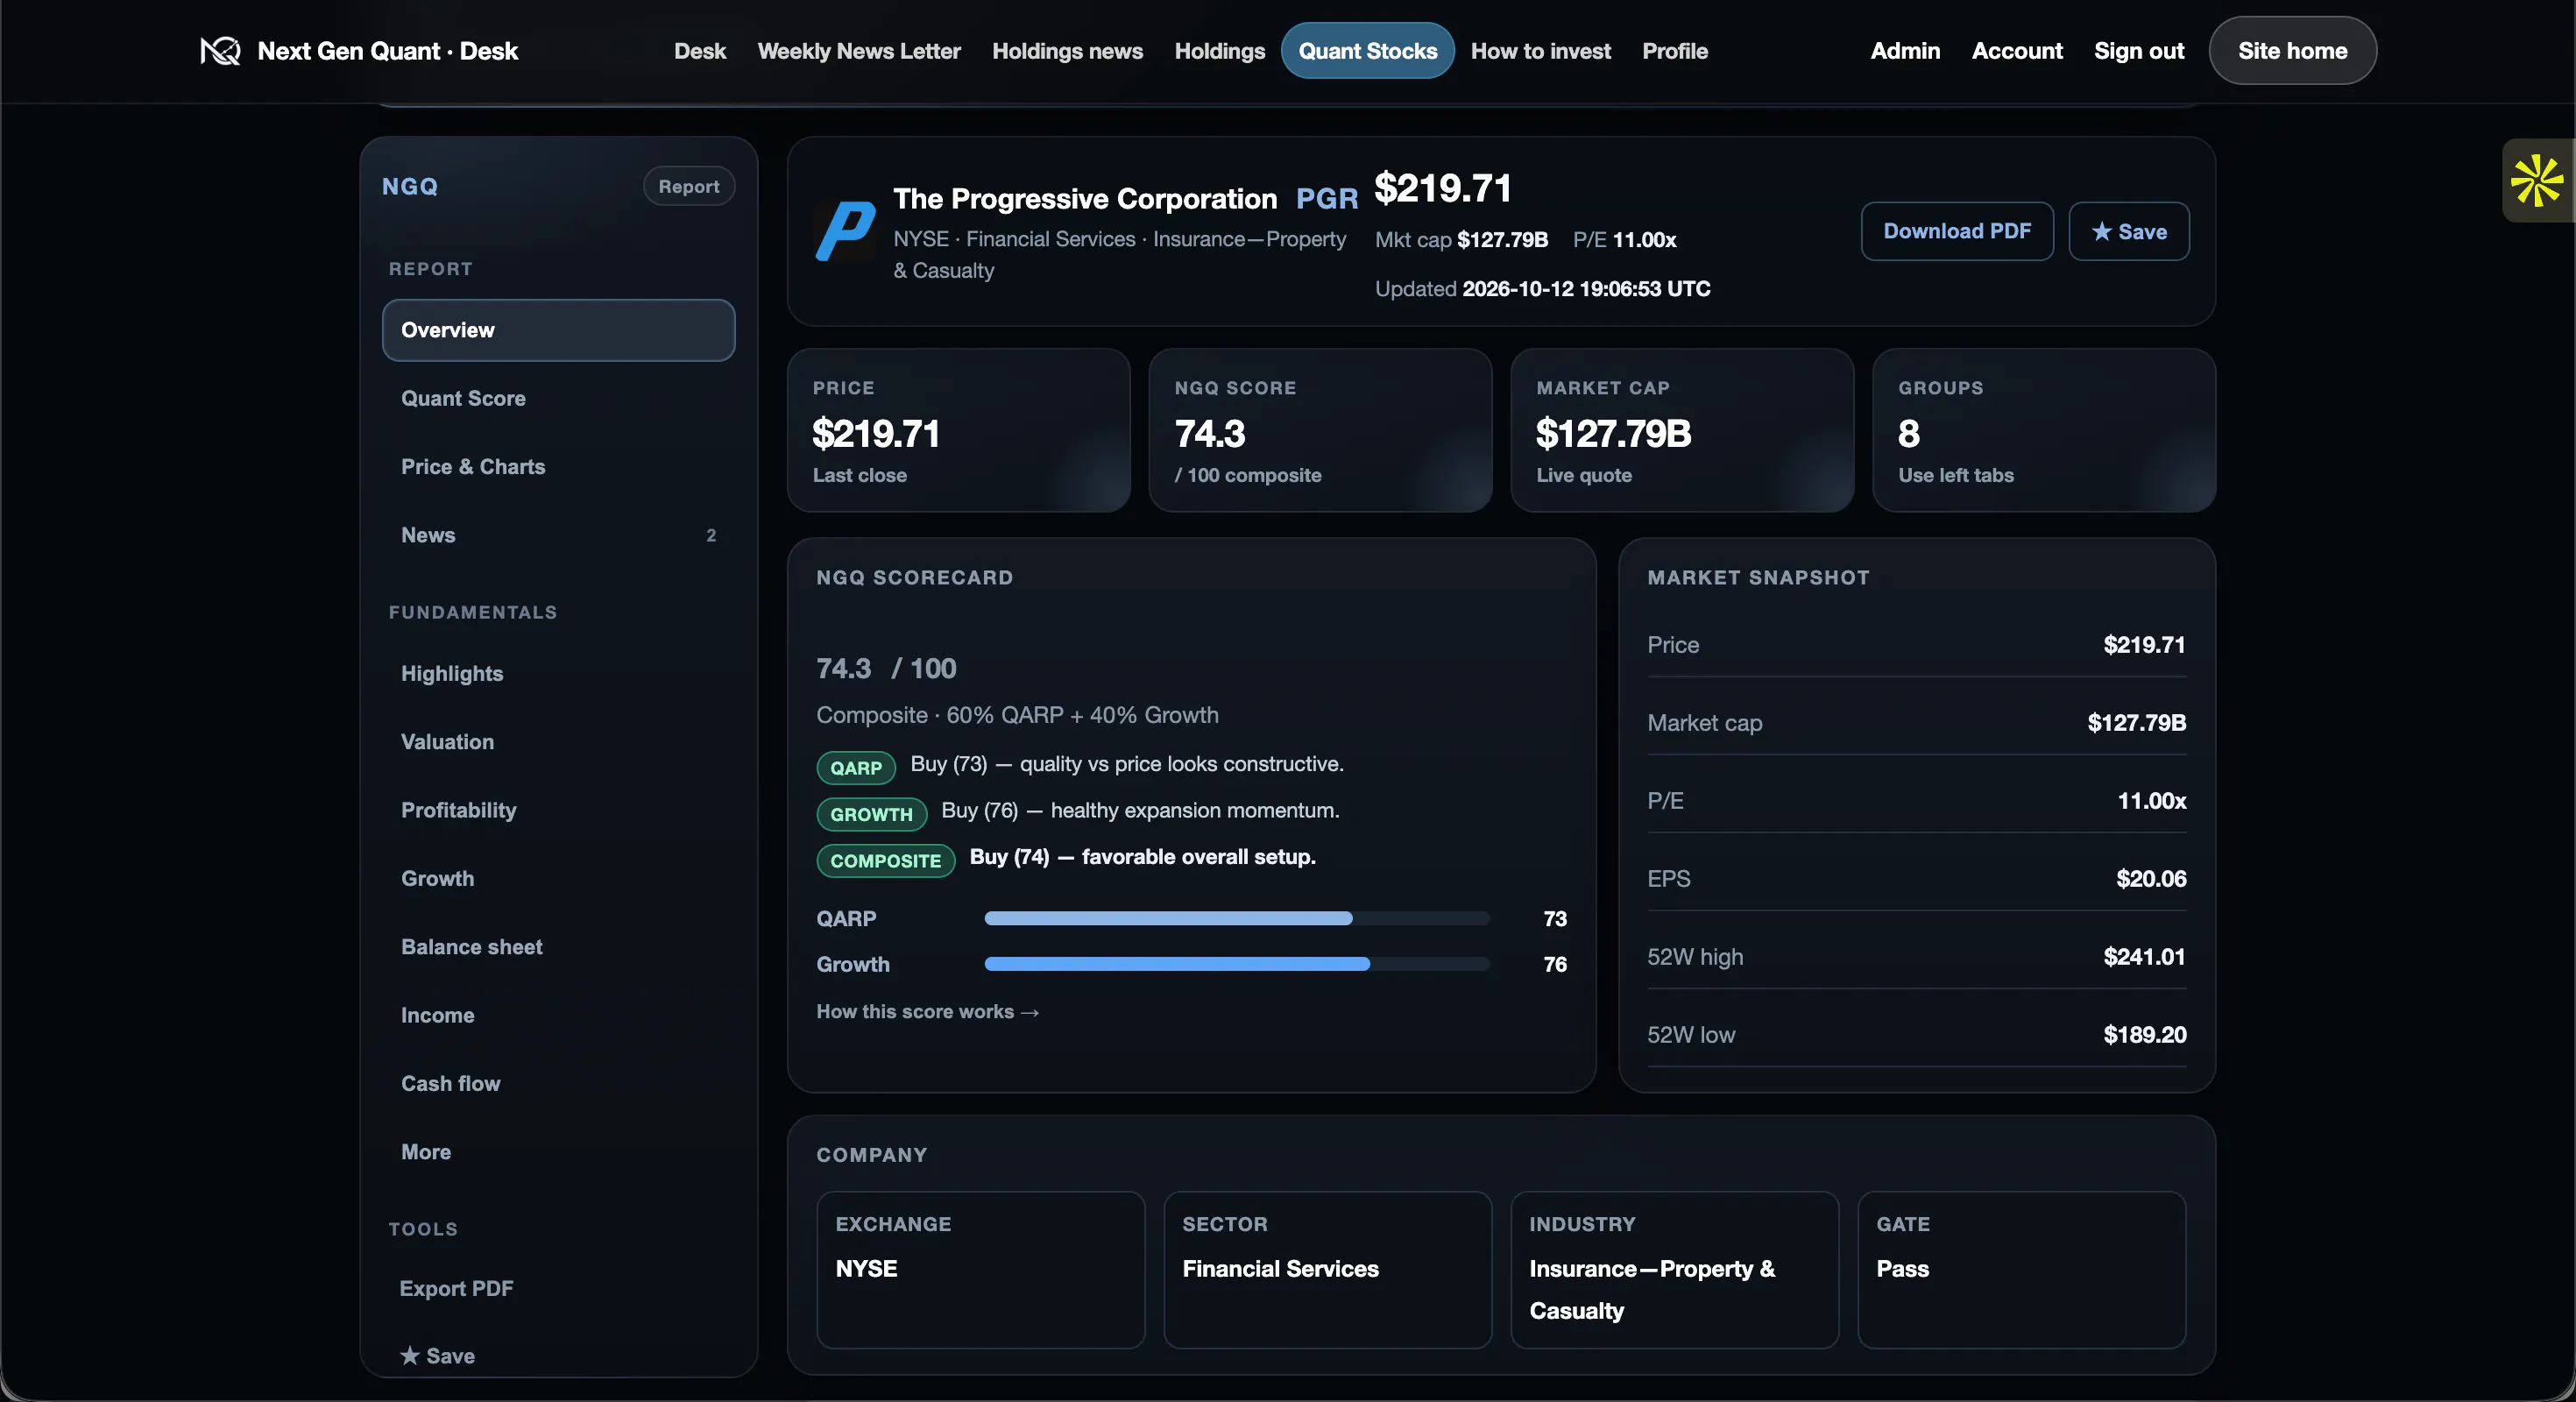
Task: Open the Holdings nav tab
Action: (1219, 51)
